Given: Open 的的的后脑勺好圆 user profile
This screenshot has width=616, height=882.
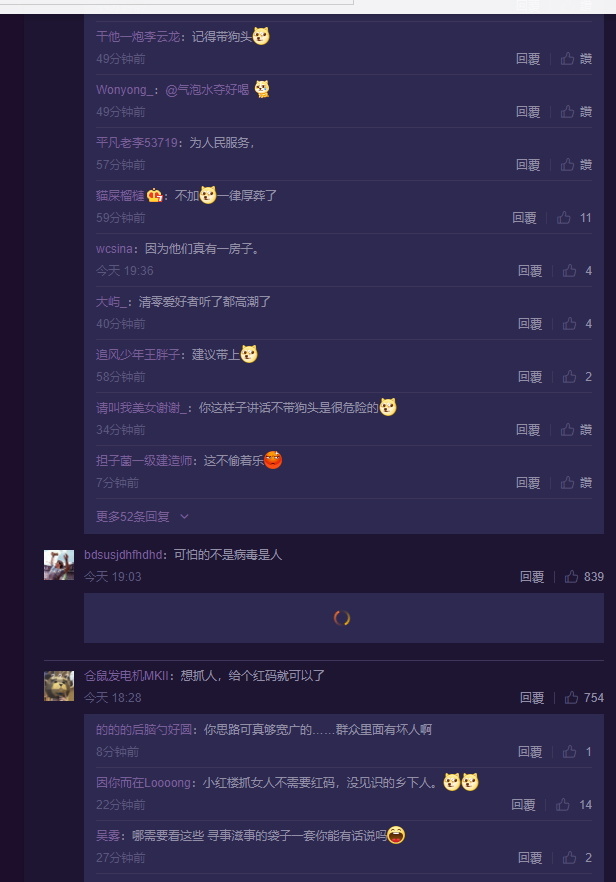Looking at the screenshot, I should tap(144, 730).
